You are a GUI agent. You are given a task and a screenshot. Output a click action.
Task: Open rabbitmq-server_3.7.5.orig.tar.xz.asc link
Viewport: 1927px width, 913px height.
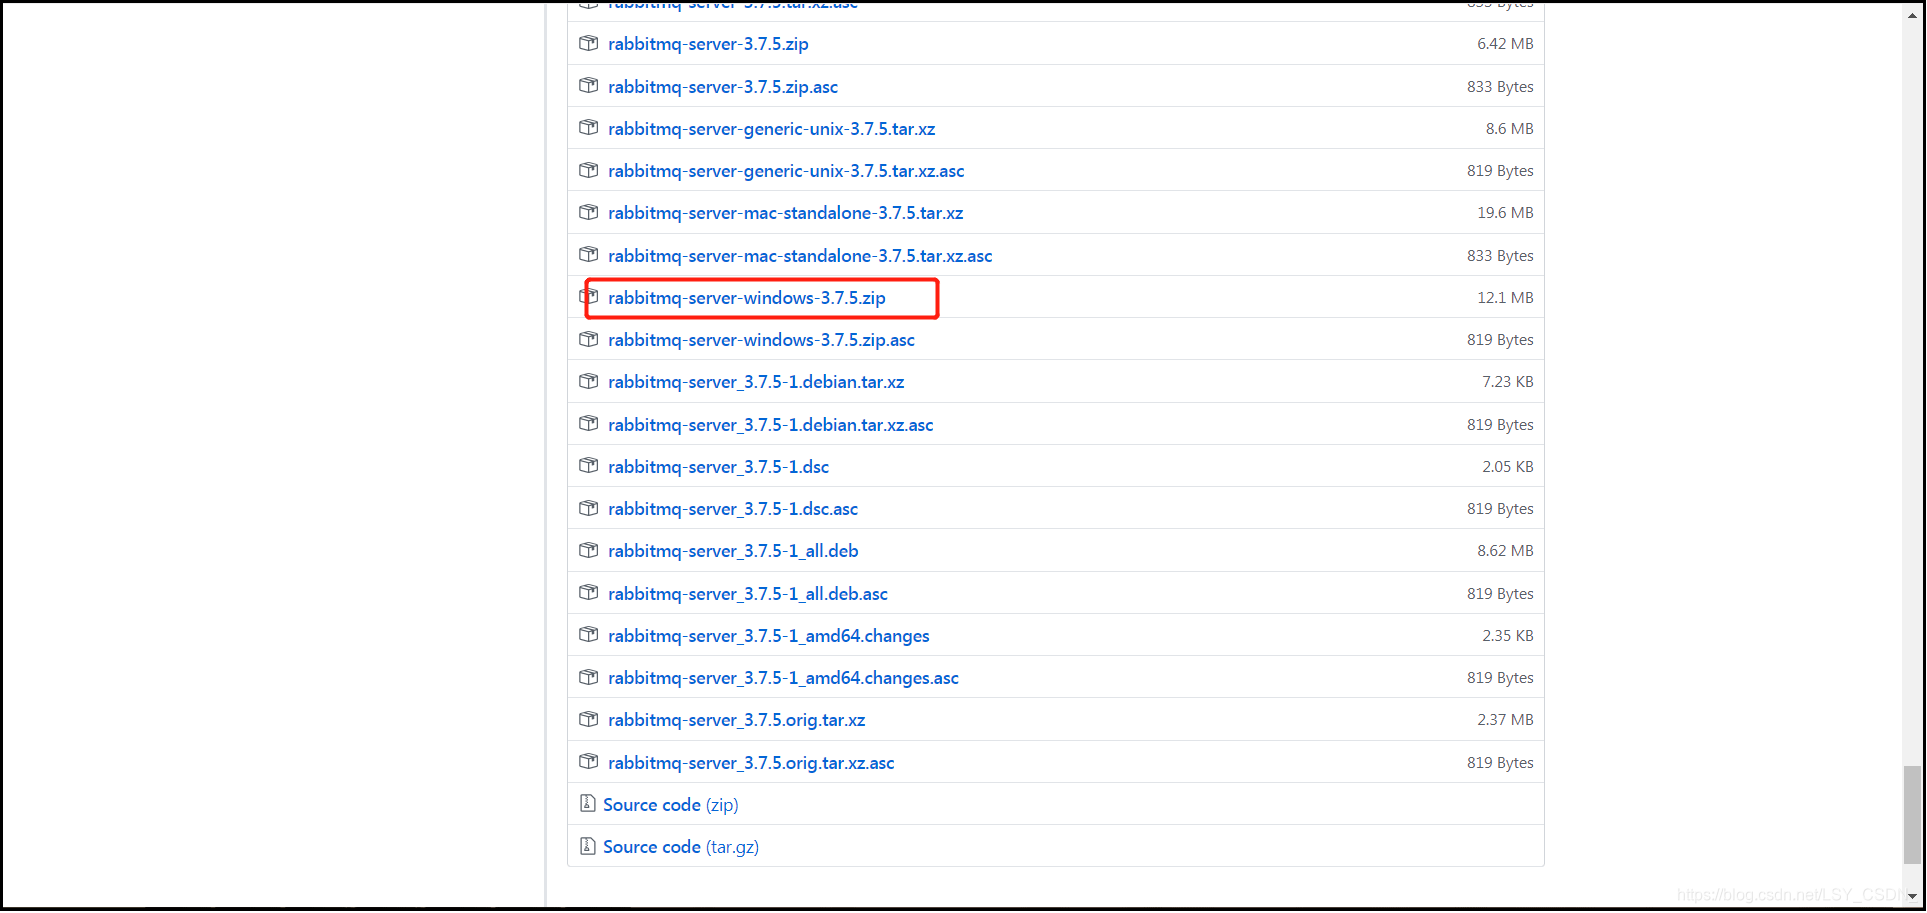[751, 763]
